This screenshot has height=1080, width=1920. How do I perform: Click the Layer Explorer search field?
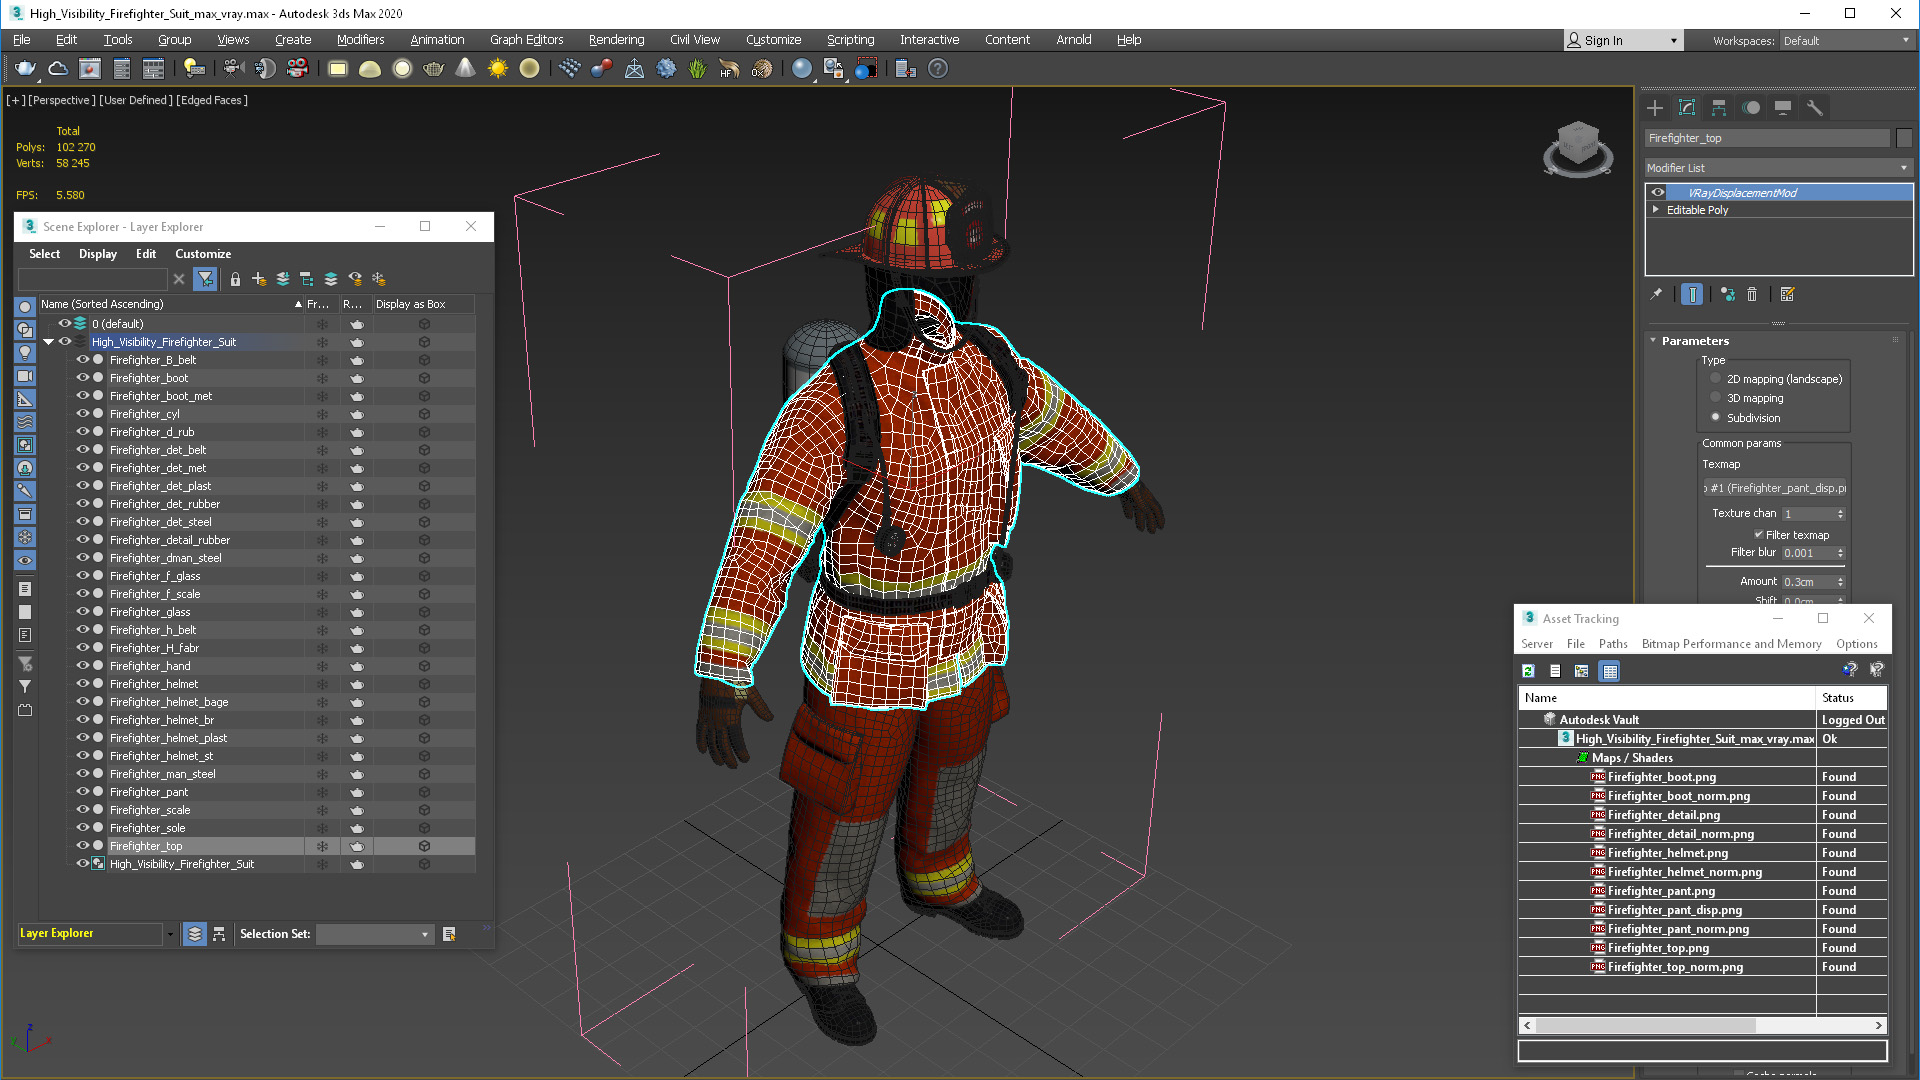(x=93, y=279)
